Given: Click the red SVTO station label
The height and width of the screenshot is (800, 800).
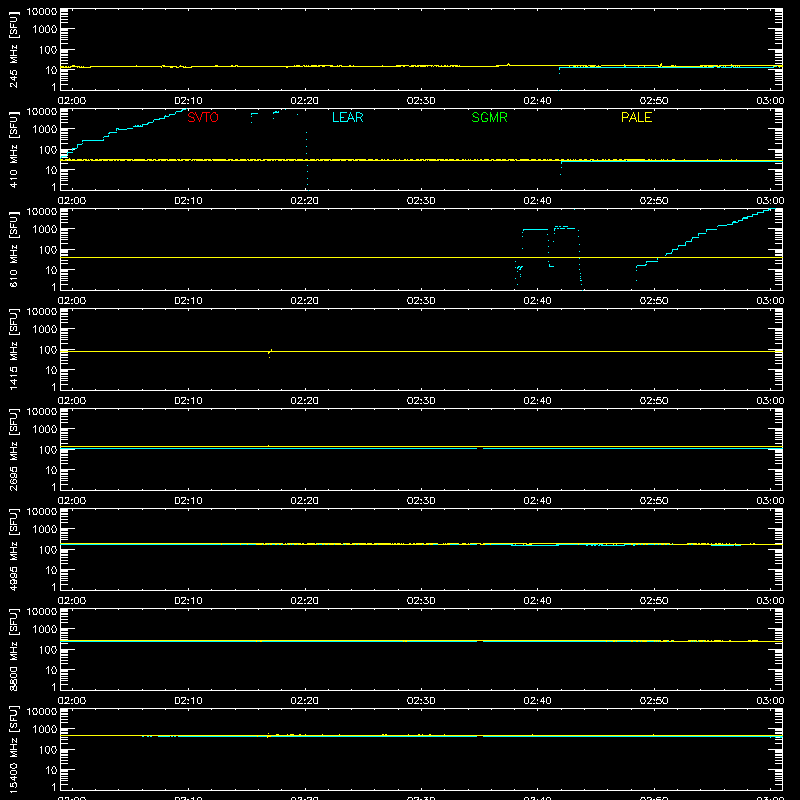Looking at the screenshot, I should click(203, 117).
